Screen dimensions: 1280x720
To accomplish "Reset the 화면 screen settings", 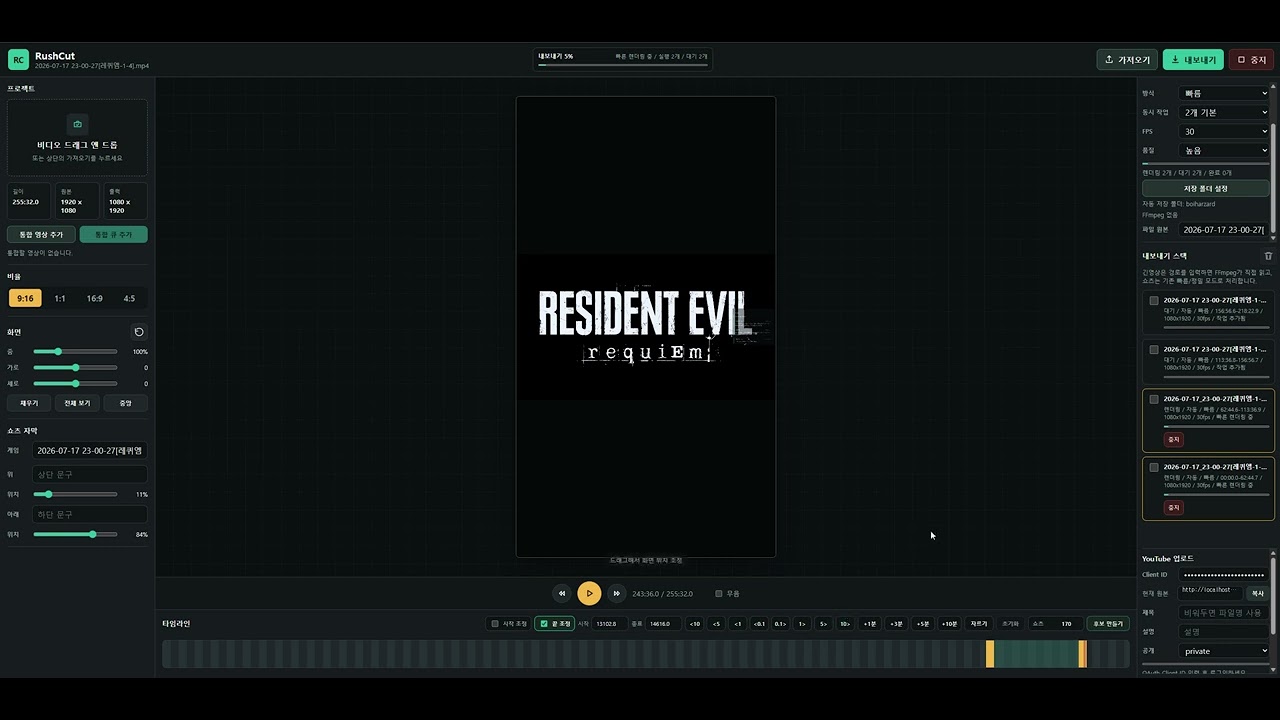I will coord(139,332).
